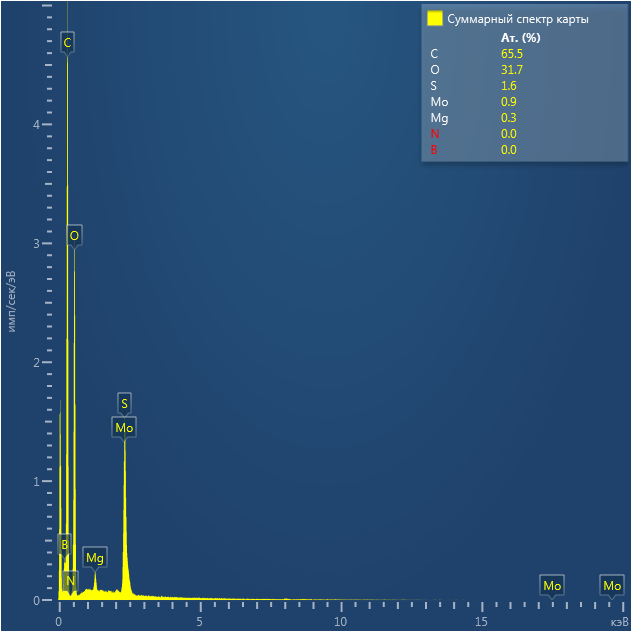The height and width of the screenshot is (632, 632).
Task: Select the Mo marker near 17 keV
Action: tap(552, 585)
